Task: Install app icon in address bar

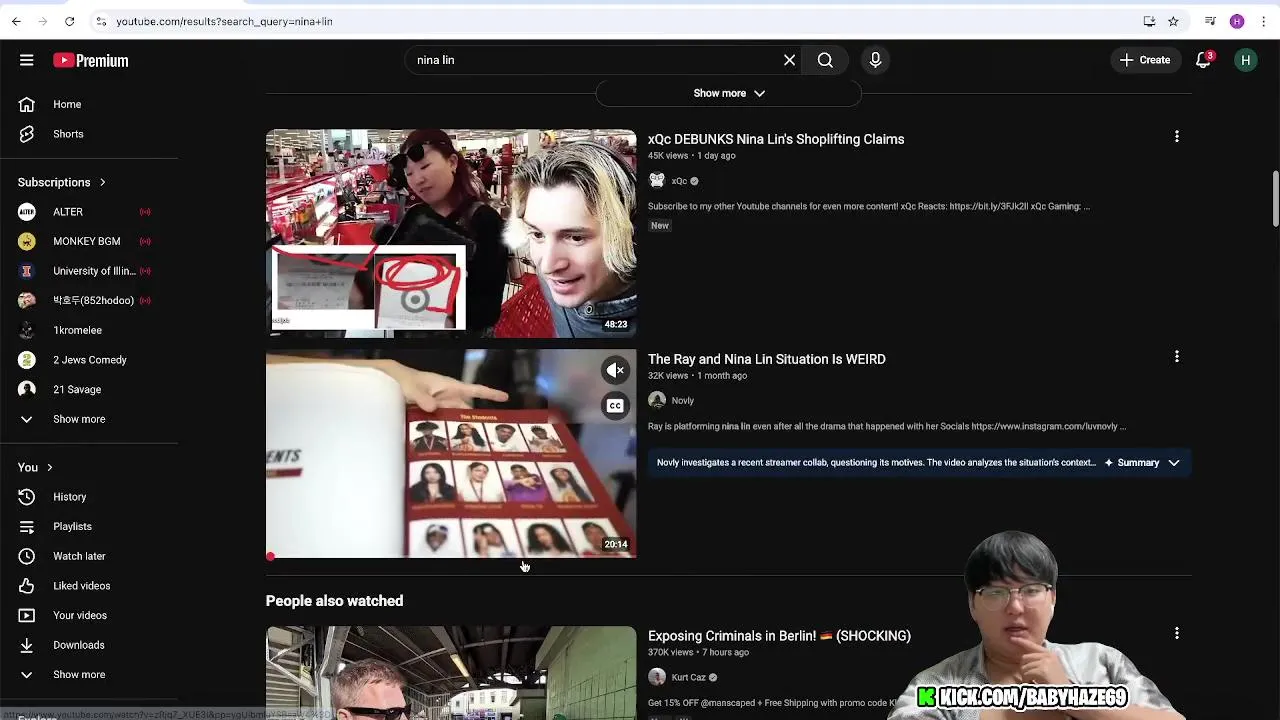Action: [1149, 21]
